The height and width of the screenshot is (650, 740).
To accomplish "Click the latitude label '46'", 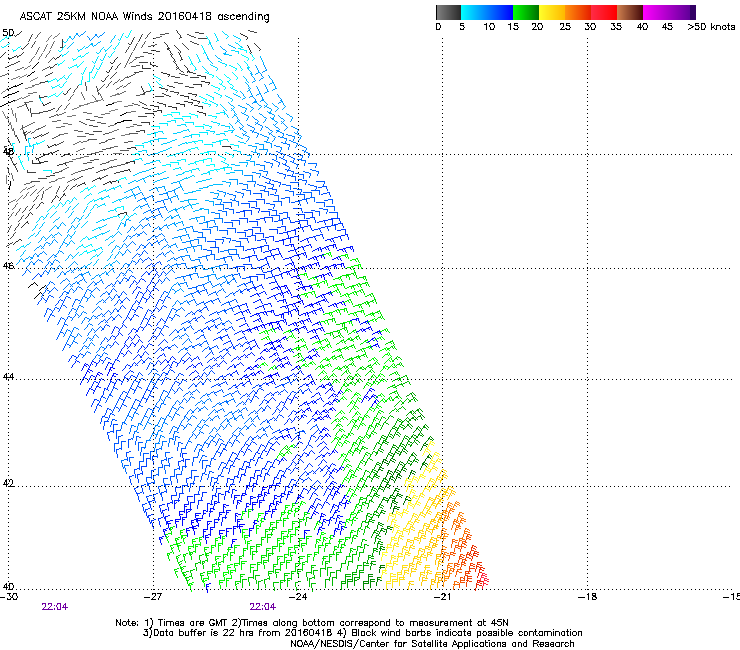I will point(8,266).
